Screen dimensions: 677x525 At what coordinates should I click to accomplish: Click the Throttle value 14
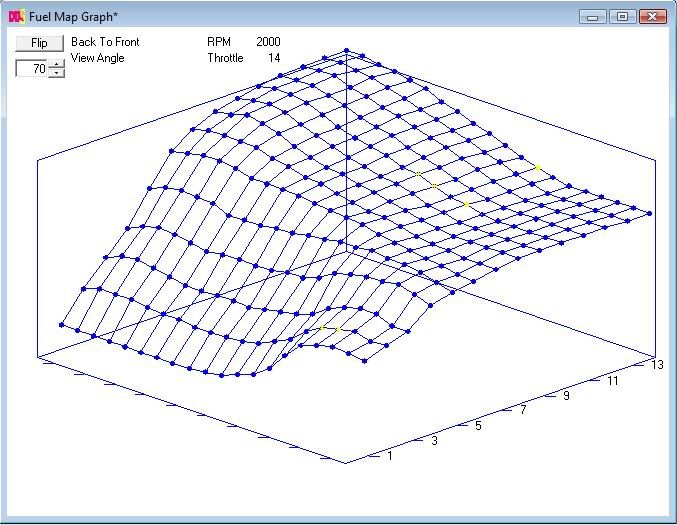click(274, 58)
